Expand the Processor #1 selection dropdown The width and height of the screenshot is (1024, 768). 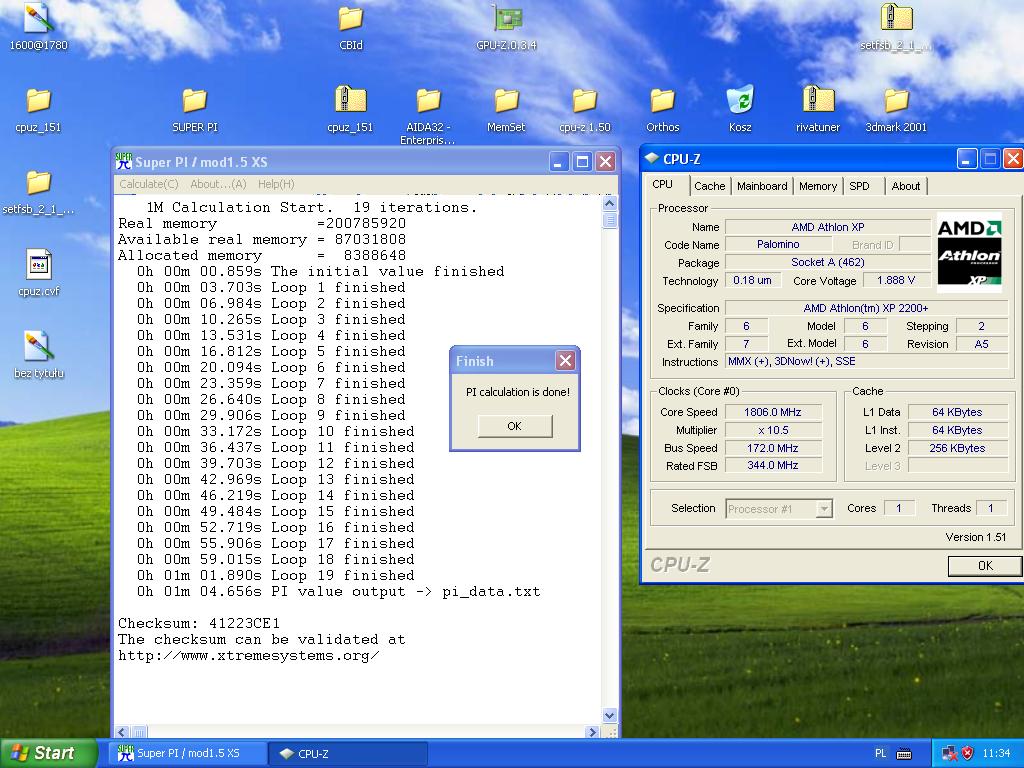(824, 509)
